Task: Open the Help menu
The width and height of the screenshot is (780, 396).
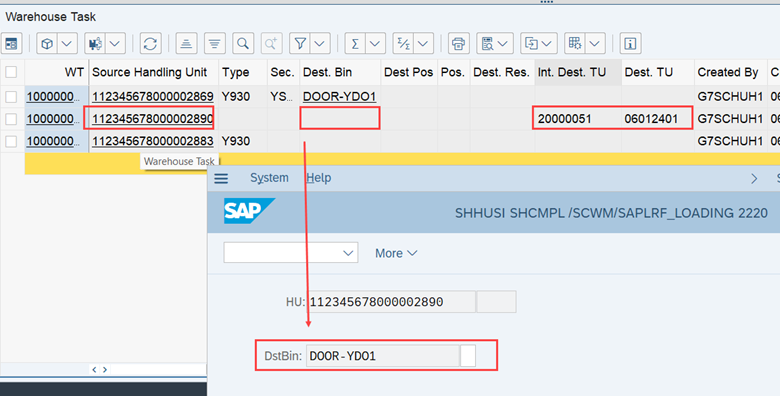Action: click(x=319, y=178)
